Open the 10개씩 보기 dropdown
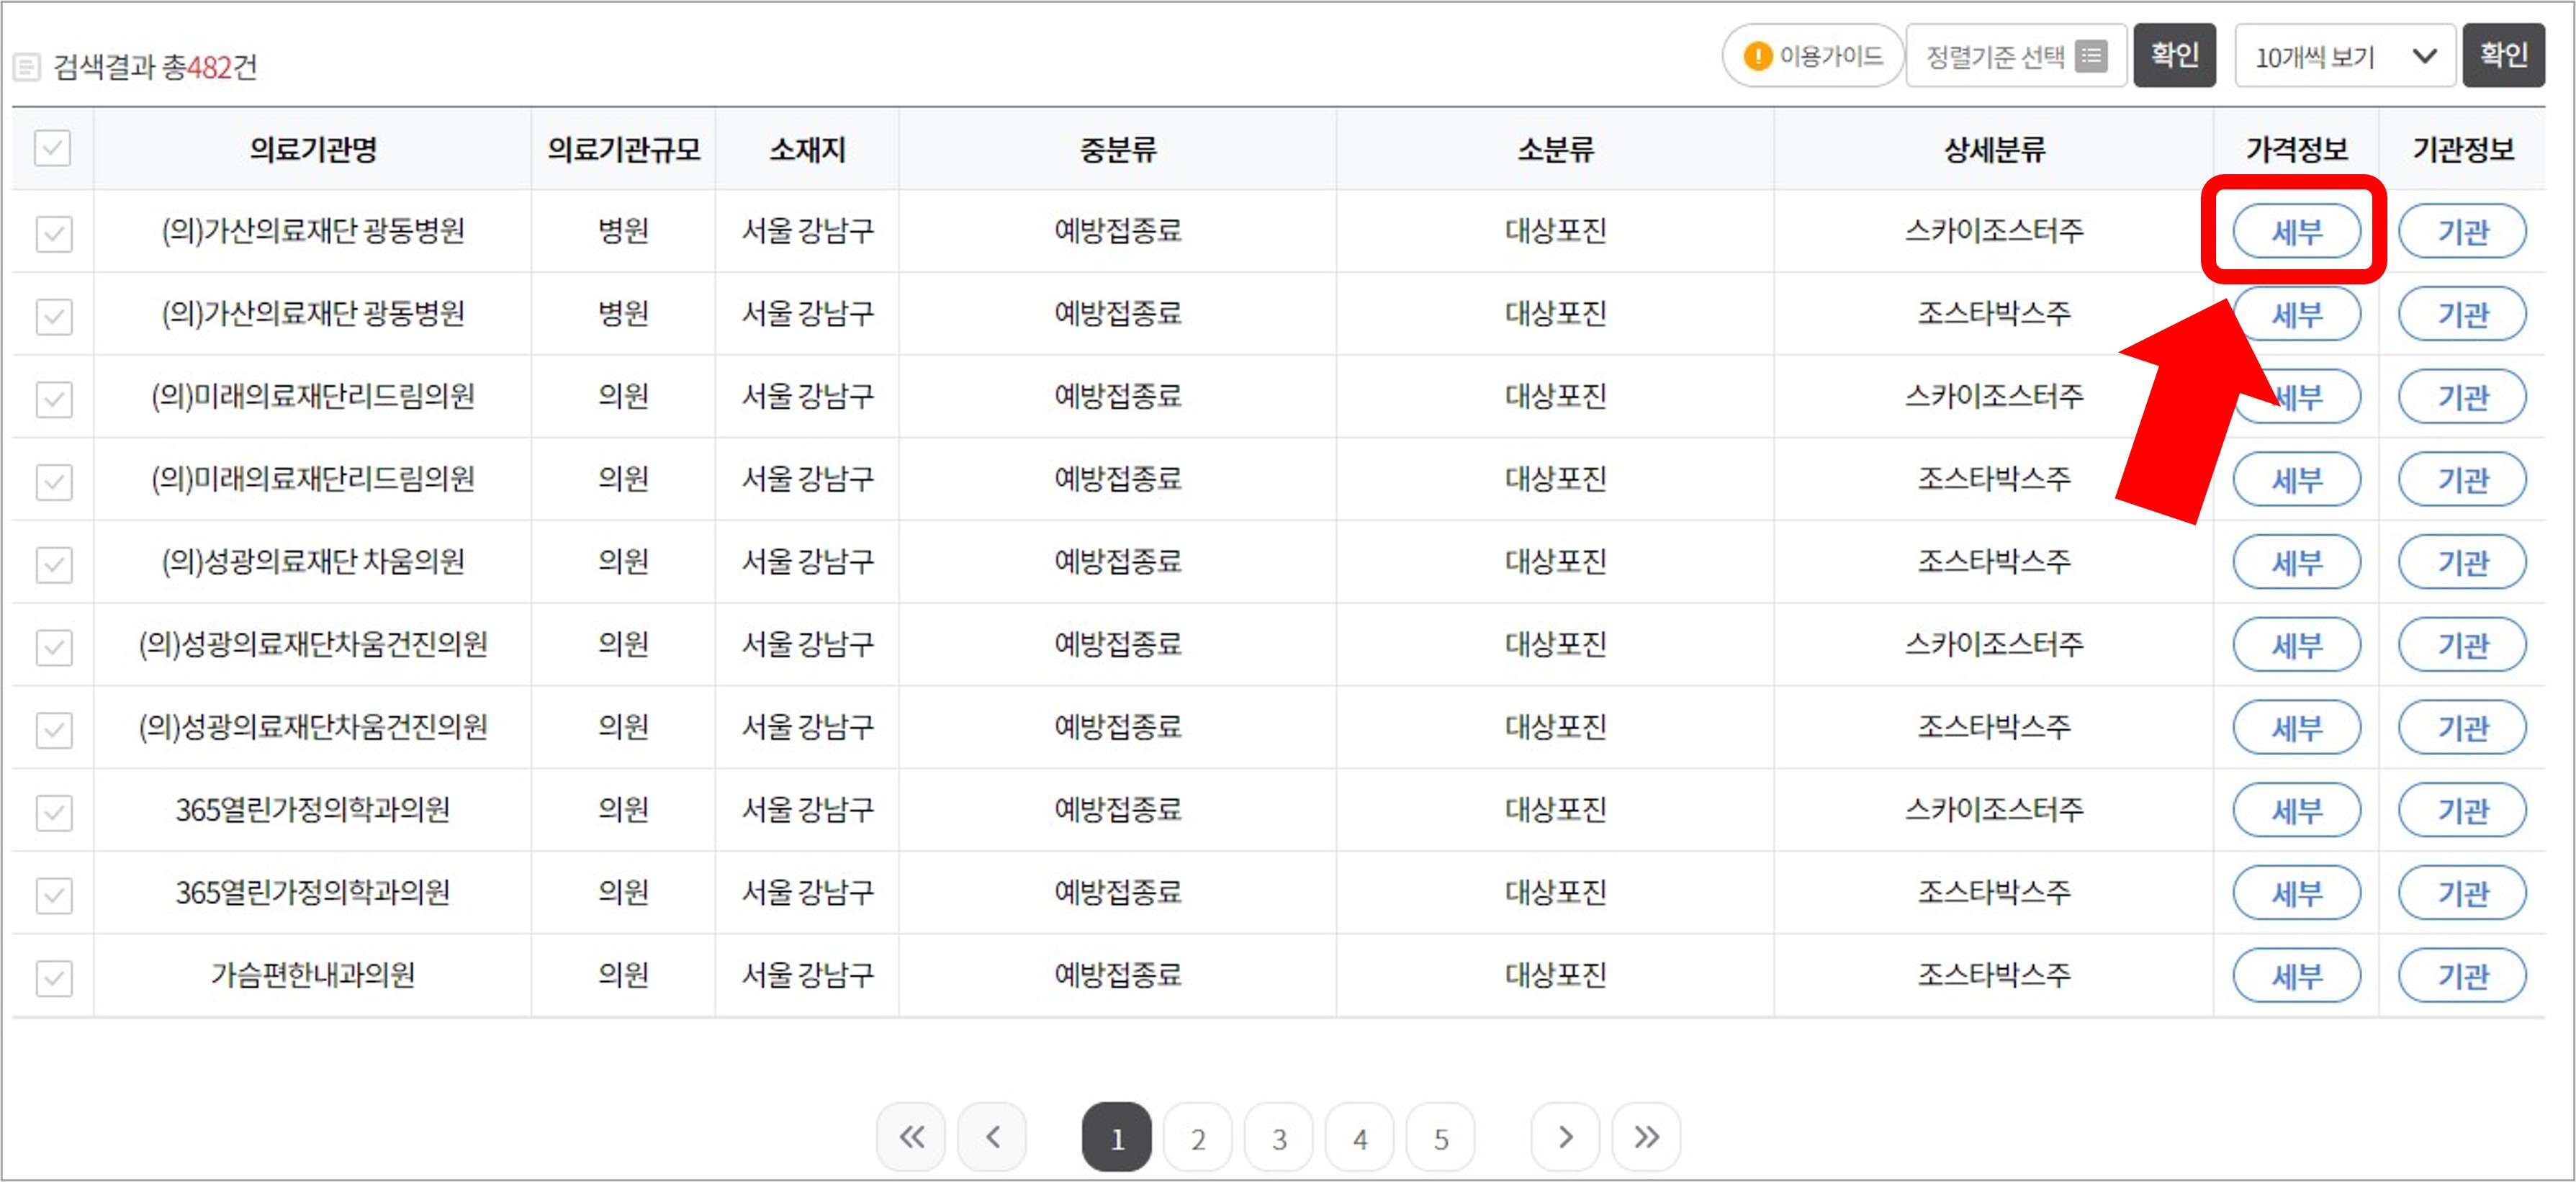2576x1182 pixels. (2344, 57)
